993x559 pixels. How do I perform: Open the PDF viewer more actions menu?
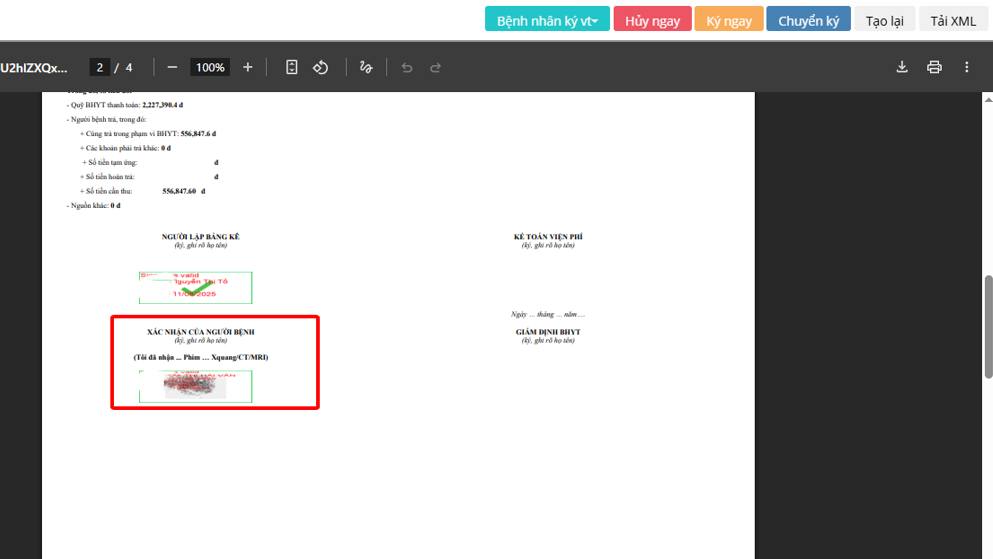966,67
